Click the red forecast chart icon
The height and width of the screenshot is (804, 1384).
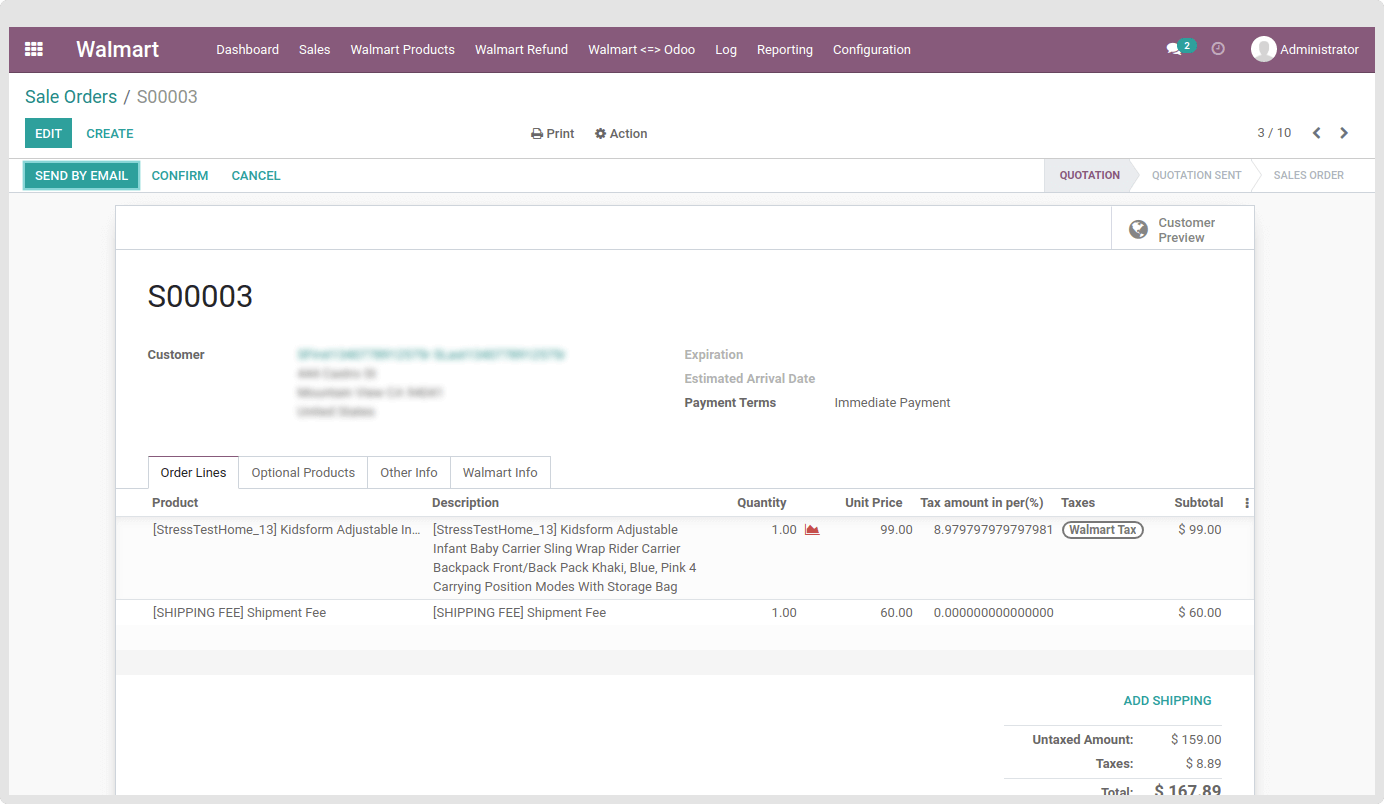[812, 530]
